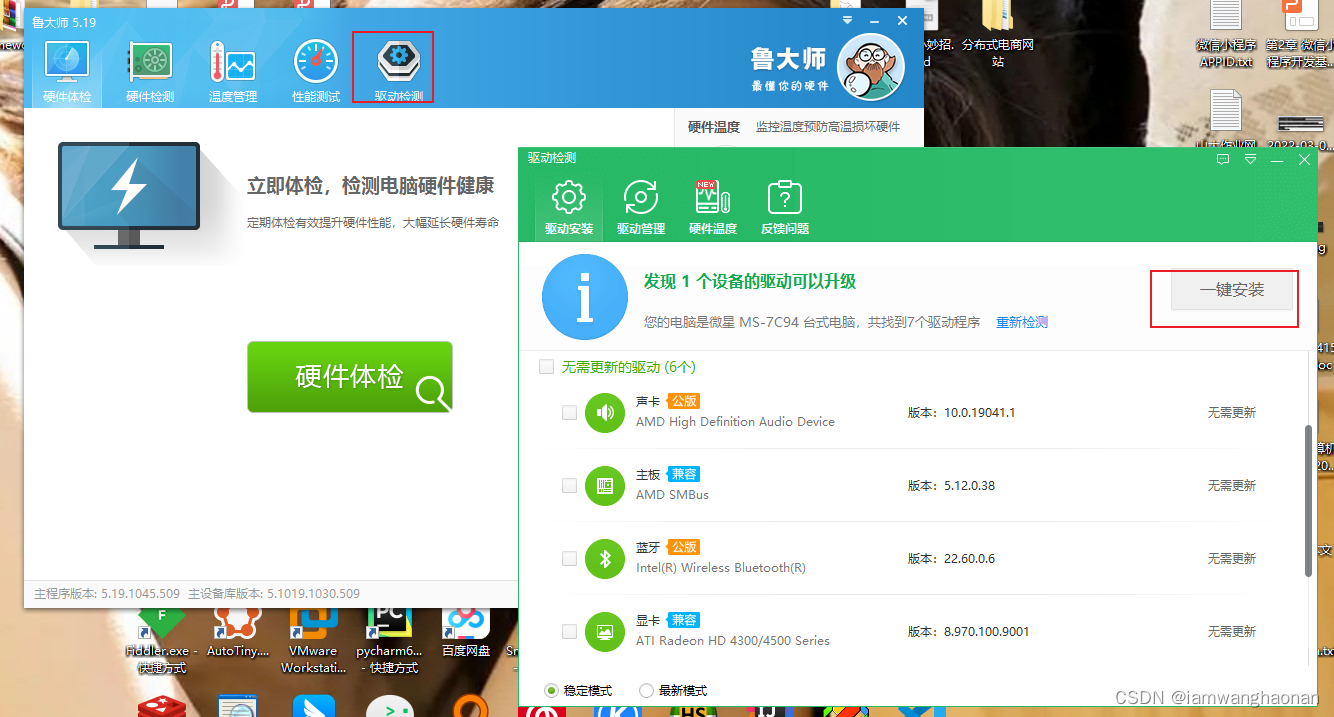
Task: Start the green 硬件体检 scan button
Action: pyautogui.click(x=350, y=377)
